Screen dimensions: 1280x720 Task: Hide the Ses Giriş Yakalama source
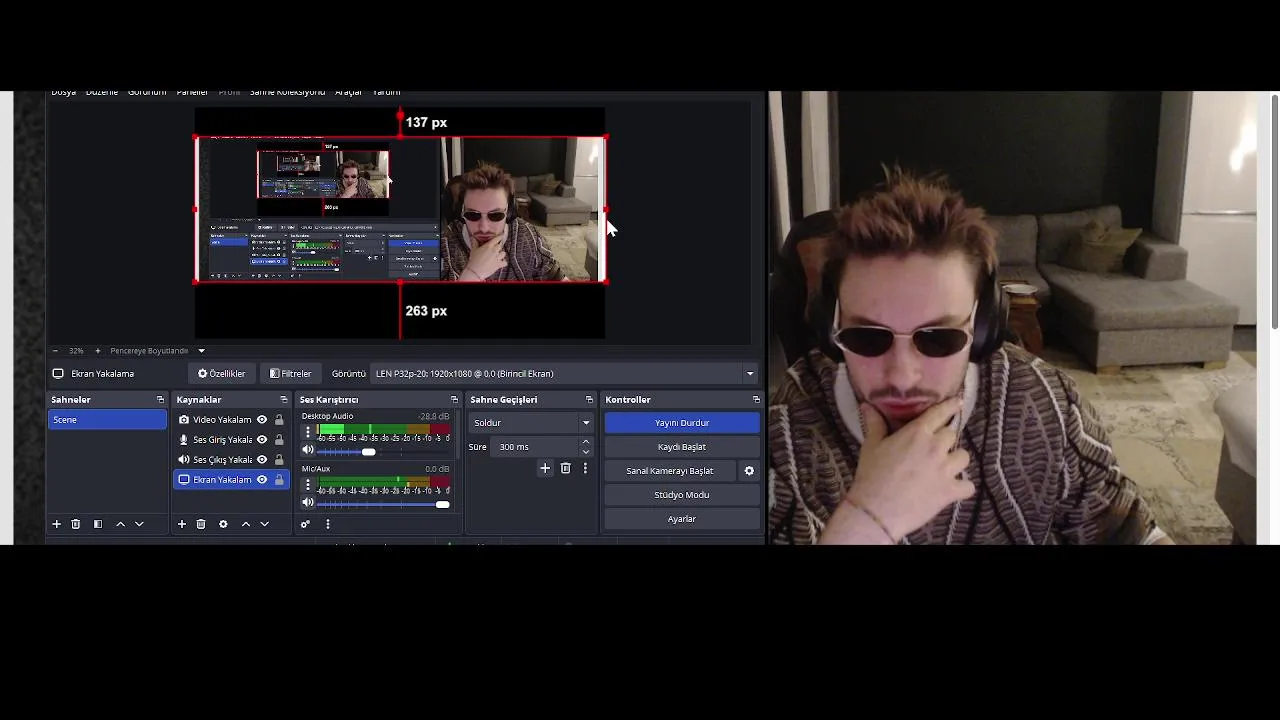262,440
